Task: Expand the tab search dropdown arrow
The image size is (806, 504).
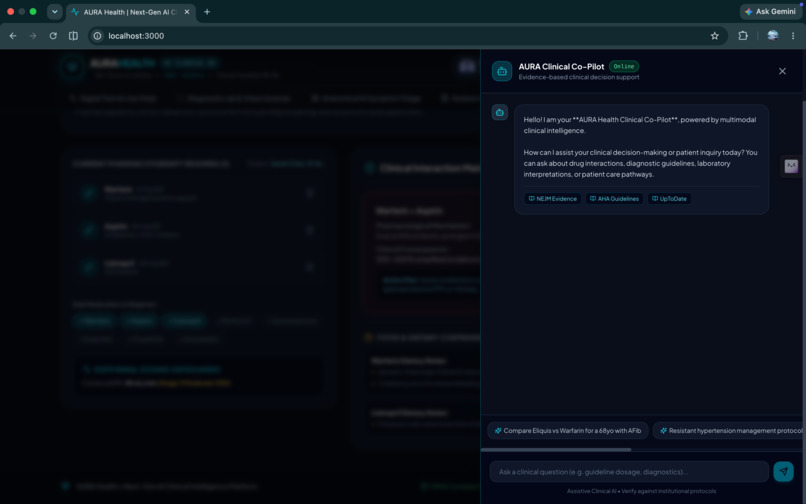Action: [x=54, y=11]
